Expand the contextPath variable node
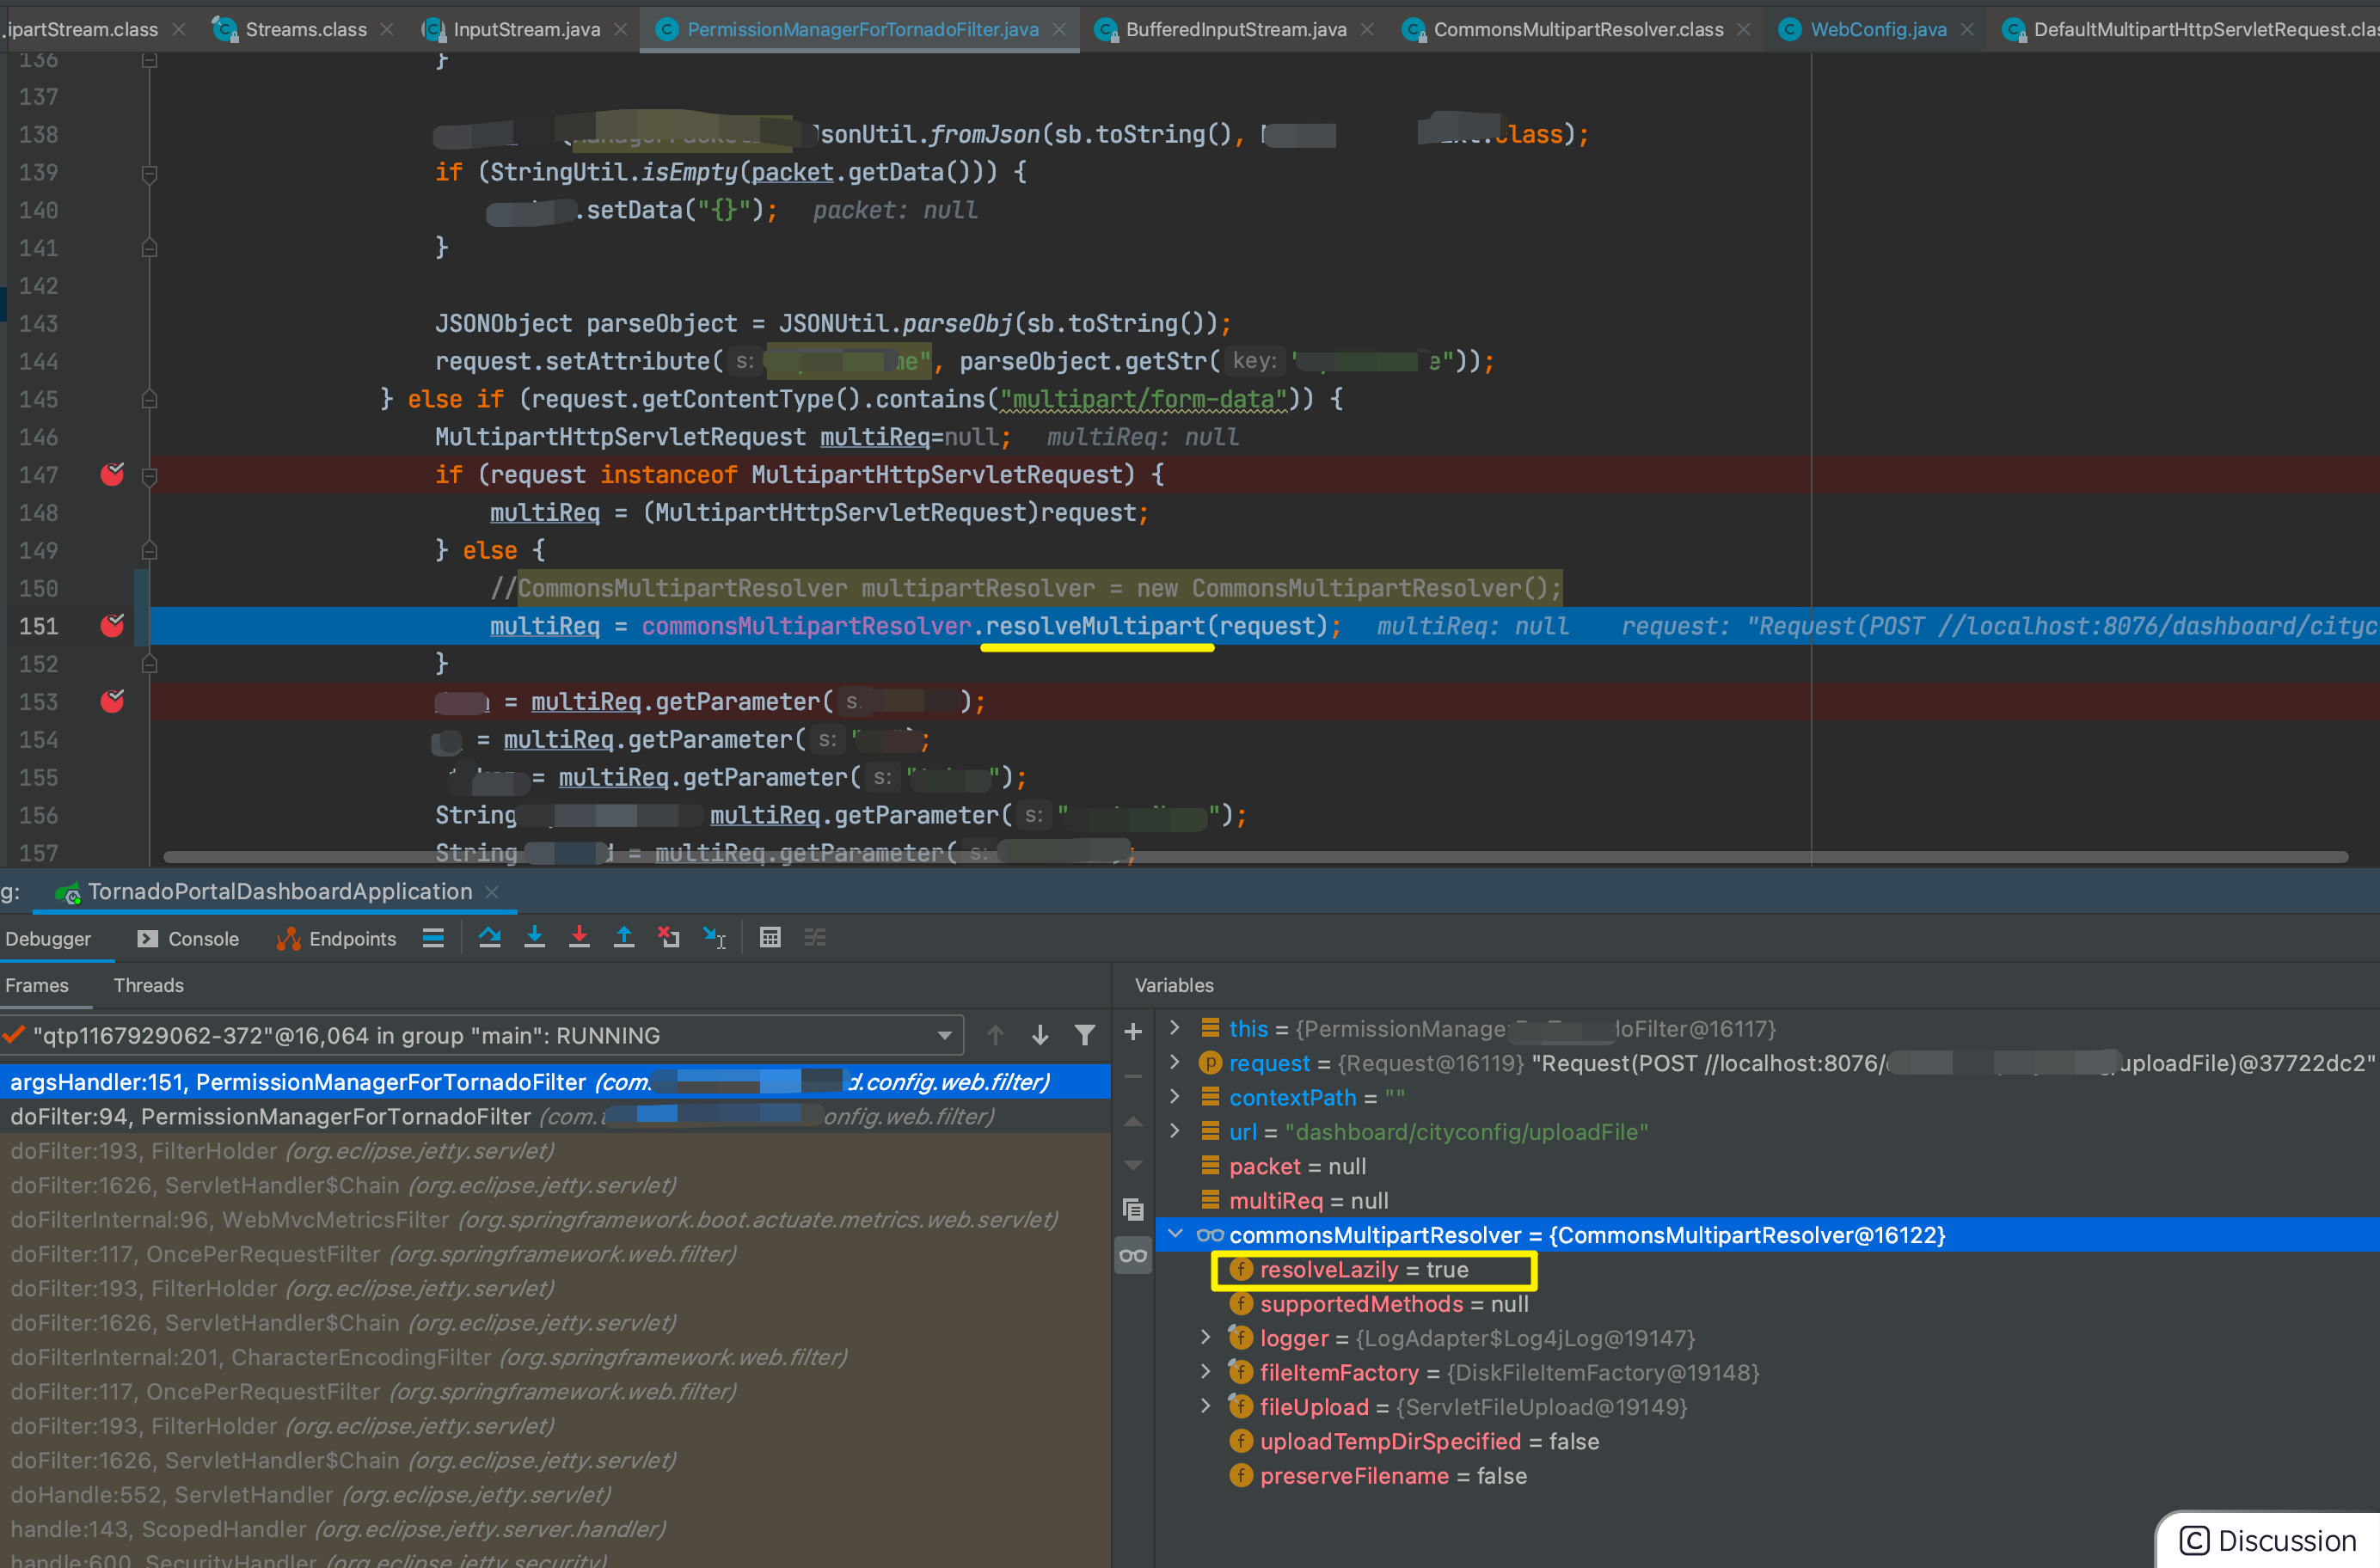This screenshot has width=2380, height=1568. coord(1175,1096)
